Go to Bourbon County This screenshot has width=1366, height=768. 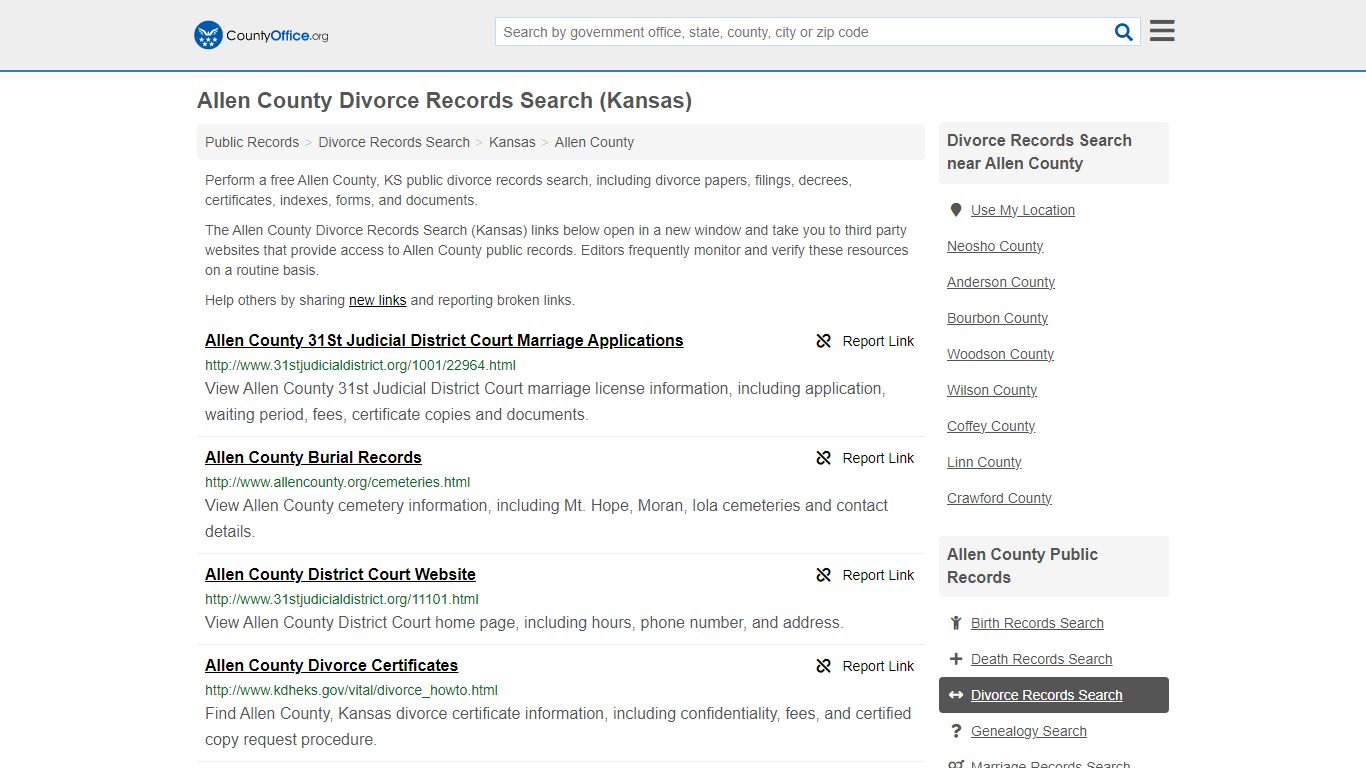pyautogui.click(x=997, y=318)
